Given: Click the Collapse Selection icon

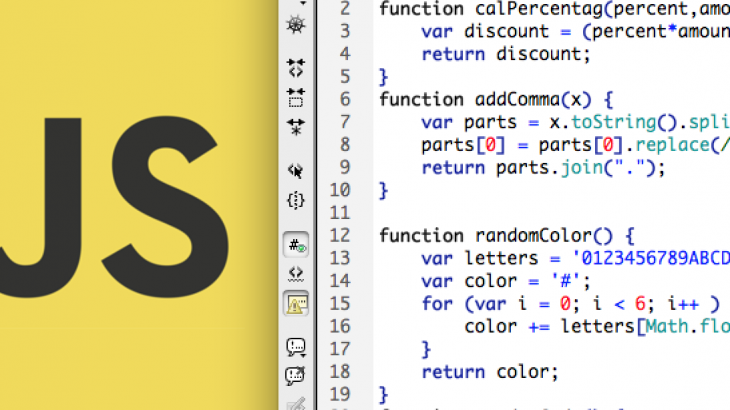Looking at the screenshot, I should tap(296, 98).
